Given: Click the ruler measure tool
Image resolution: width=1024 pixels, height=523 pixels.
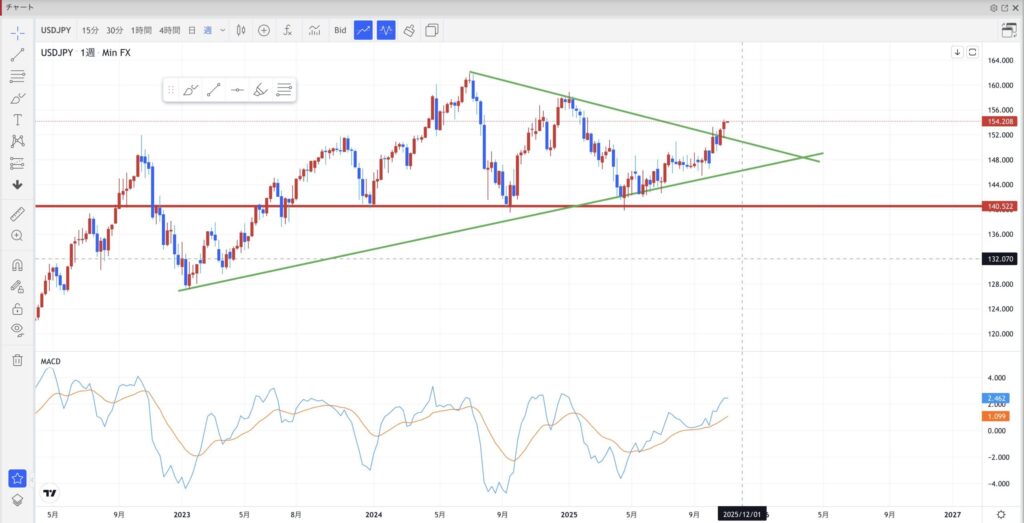Looking at the screenshot, I should 17,214.
